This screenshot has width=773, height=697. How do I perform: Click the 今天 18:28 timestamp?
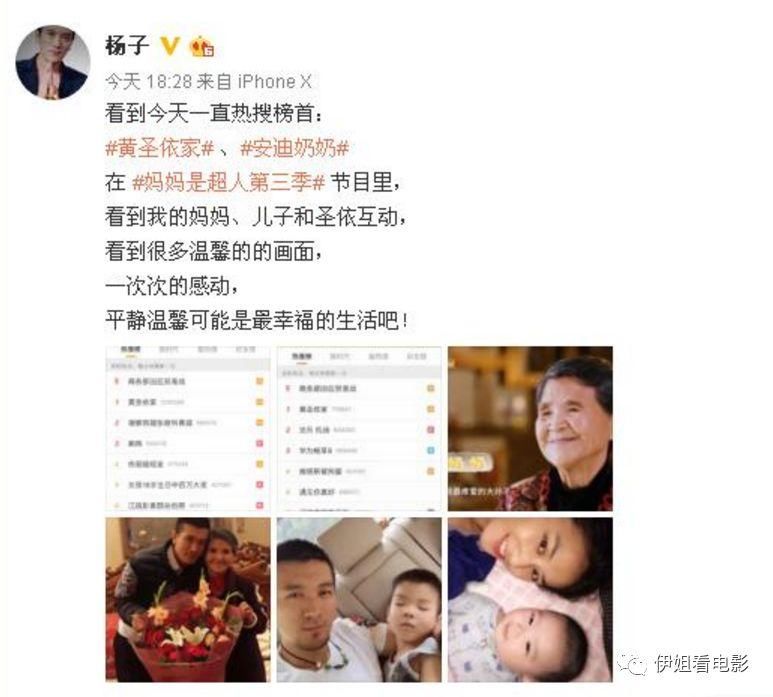pyautogui.click(x=148, y=81)
